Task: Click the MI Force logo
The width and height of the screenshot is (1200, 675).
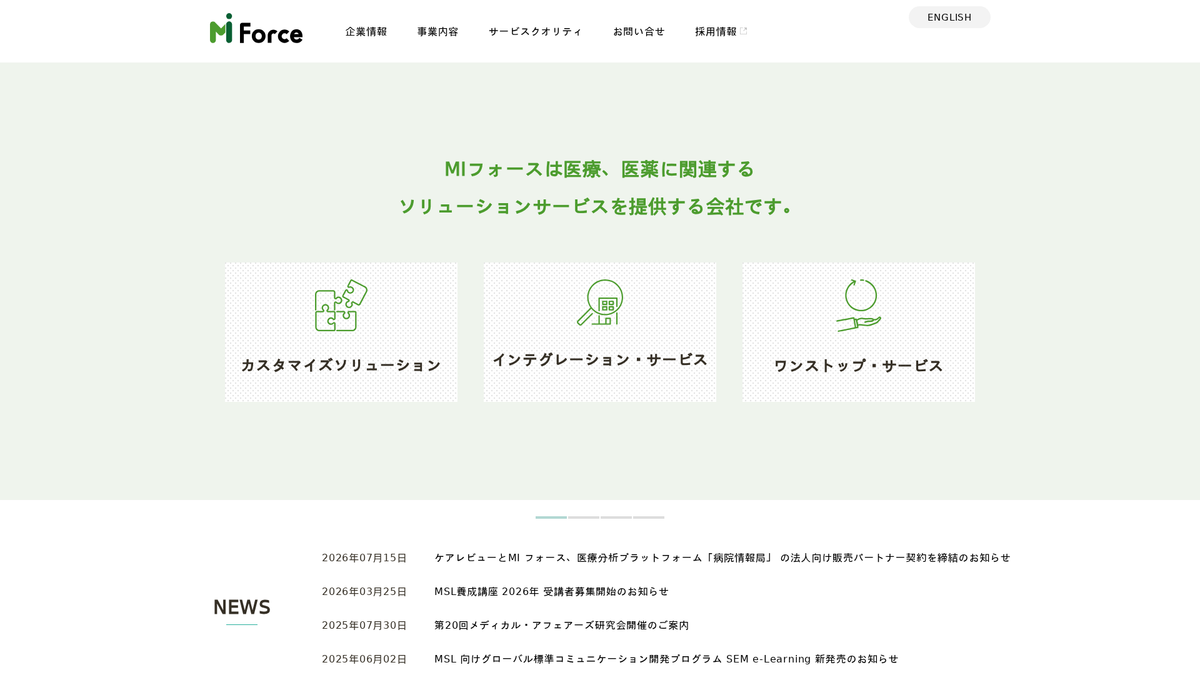Action: (256, 29)
